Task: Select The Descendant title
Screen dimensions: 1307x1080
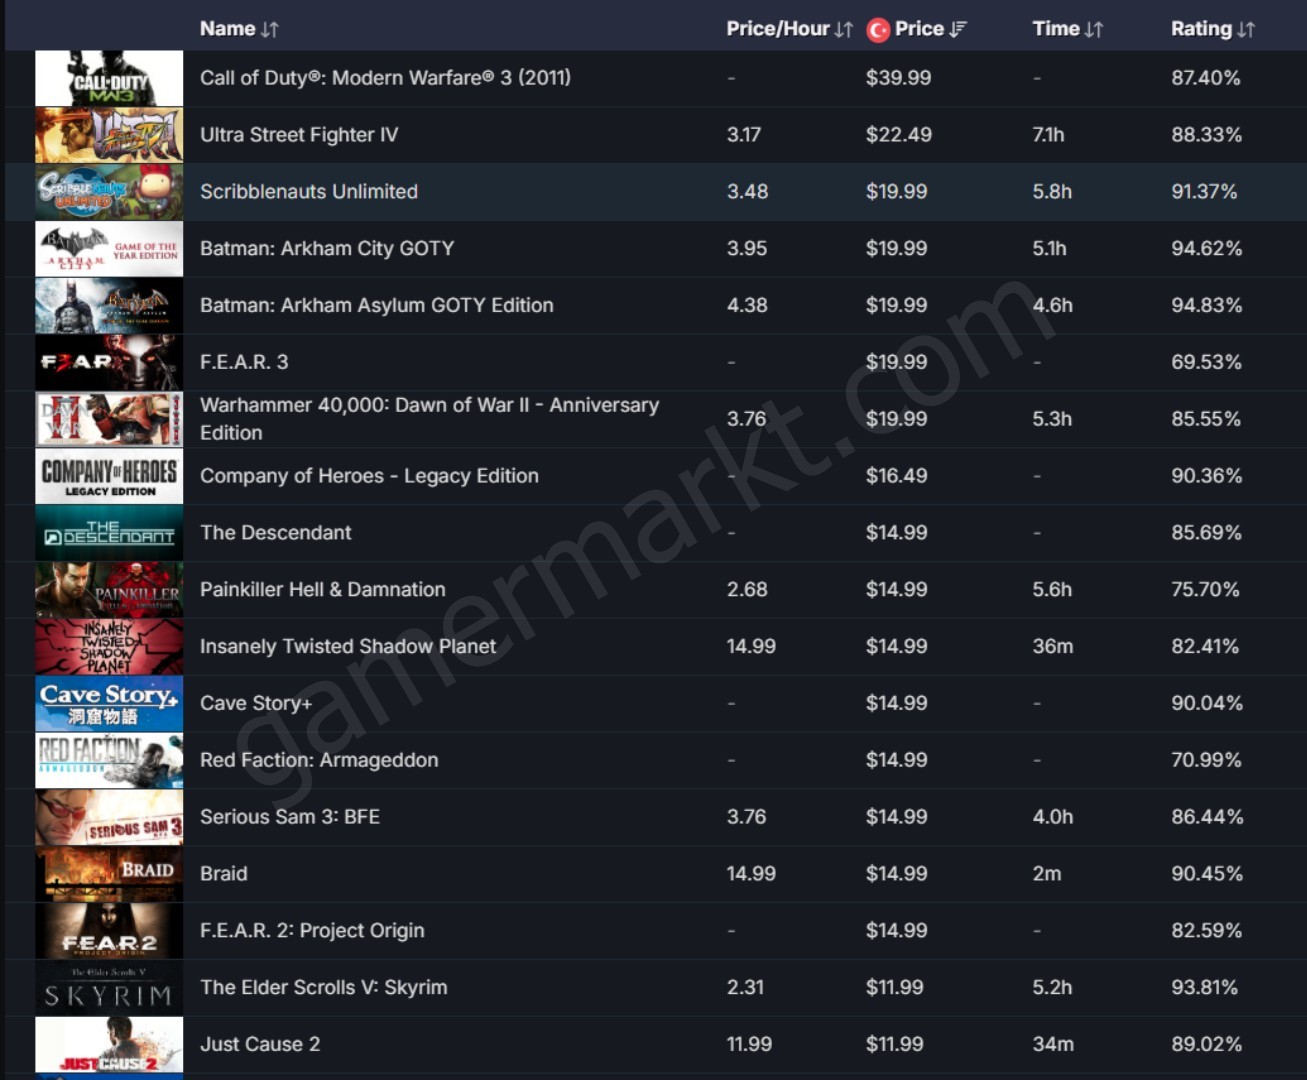Action: click(276, 533)
